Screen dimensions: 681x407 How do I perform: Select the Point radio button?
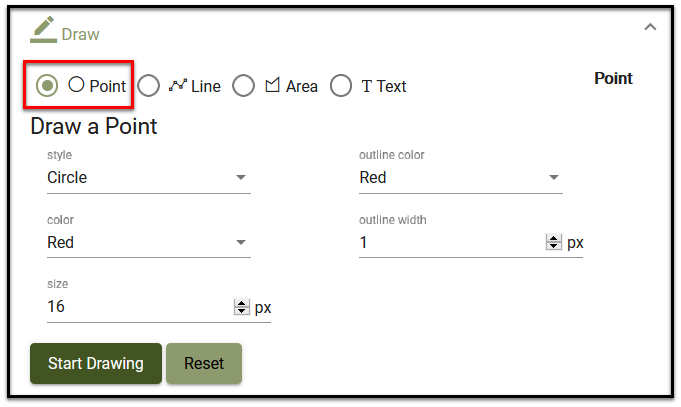point(46,86)
